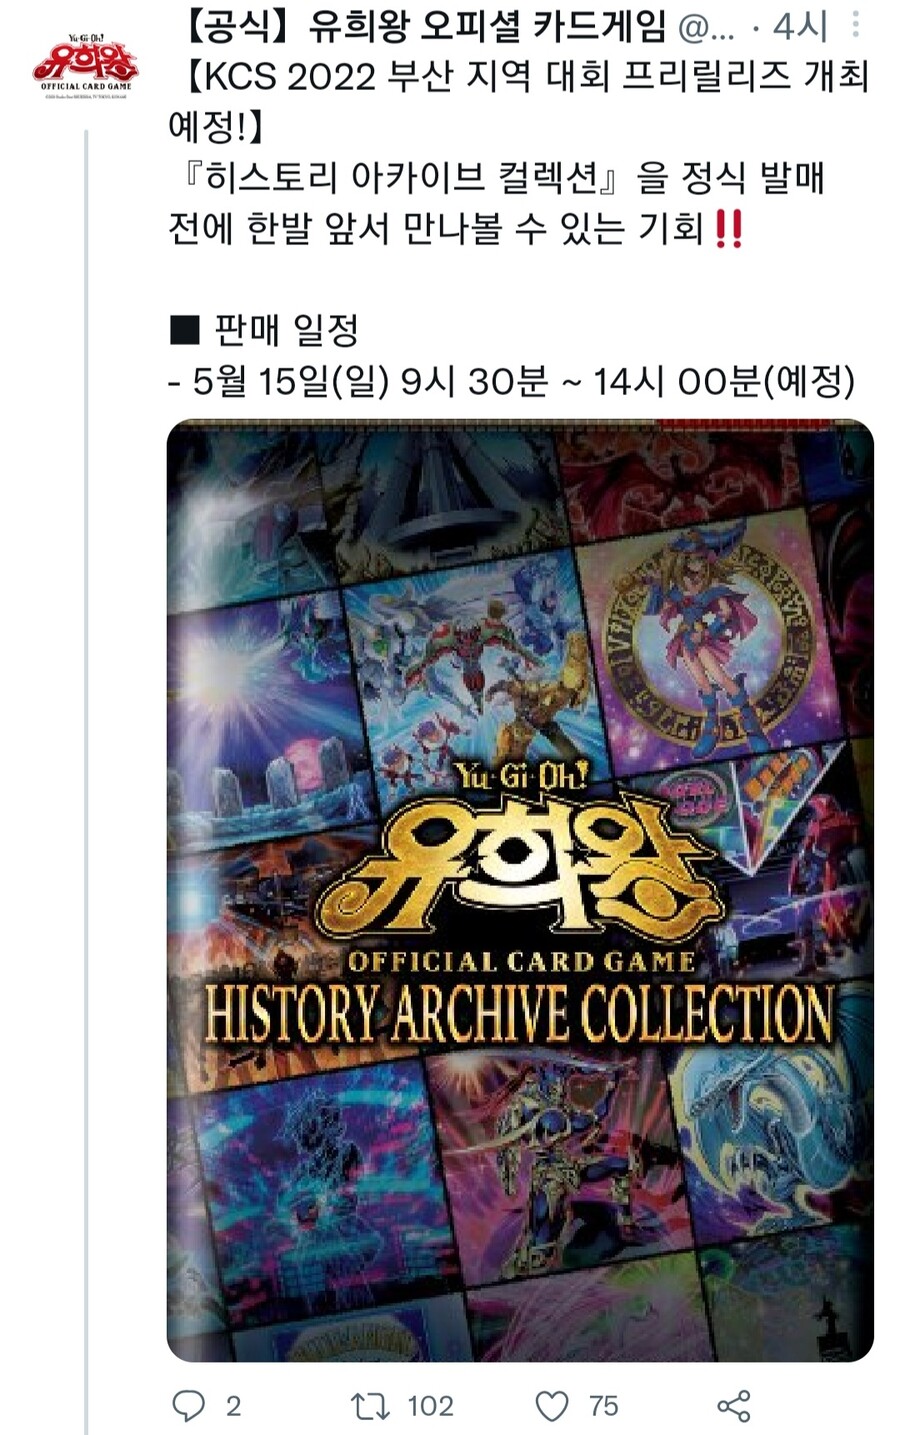Image resolution: width=900 pixels, height=1435 pixels.
Task: Open the like count 75
Action: click(x=603, y=1406)
